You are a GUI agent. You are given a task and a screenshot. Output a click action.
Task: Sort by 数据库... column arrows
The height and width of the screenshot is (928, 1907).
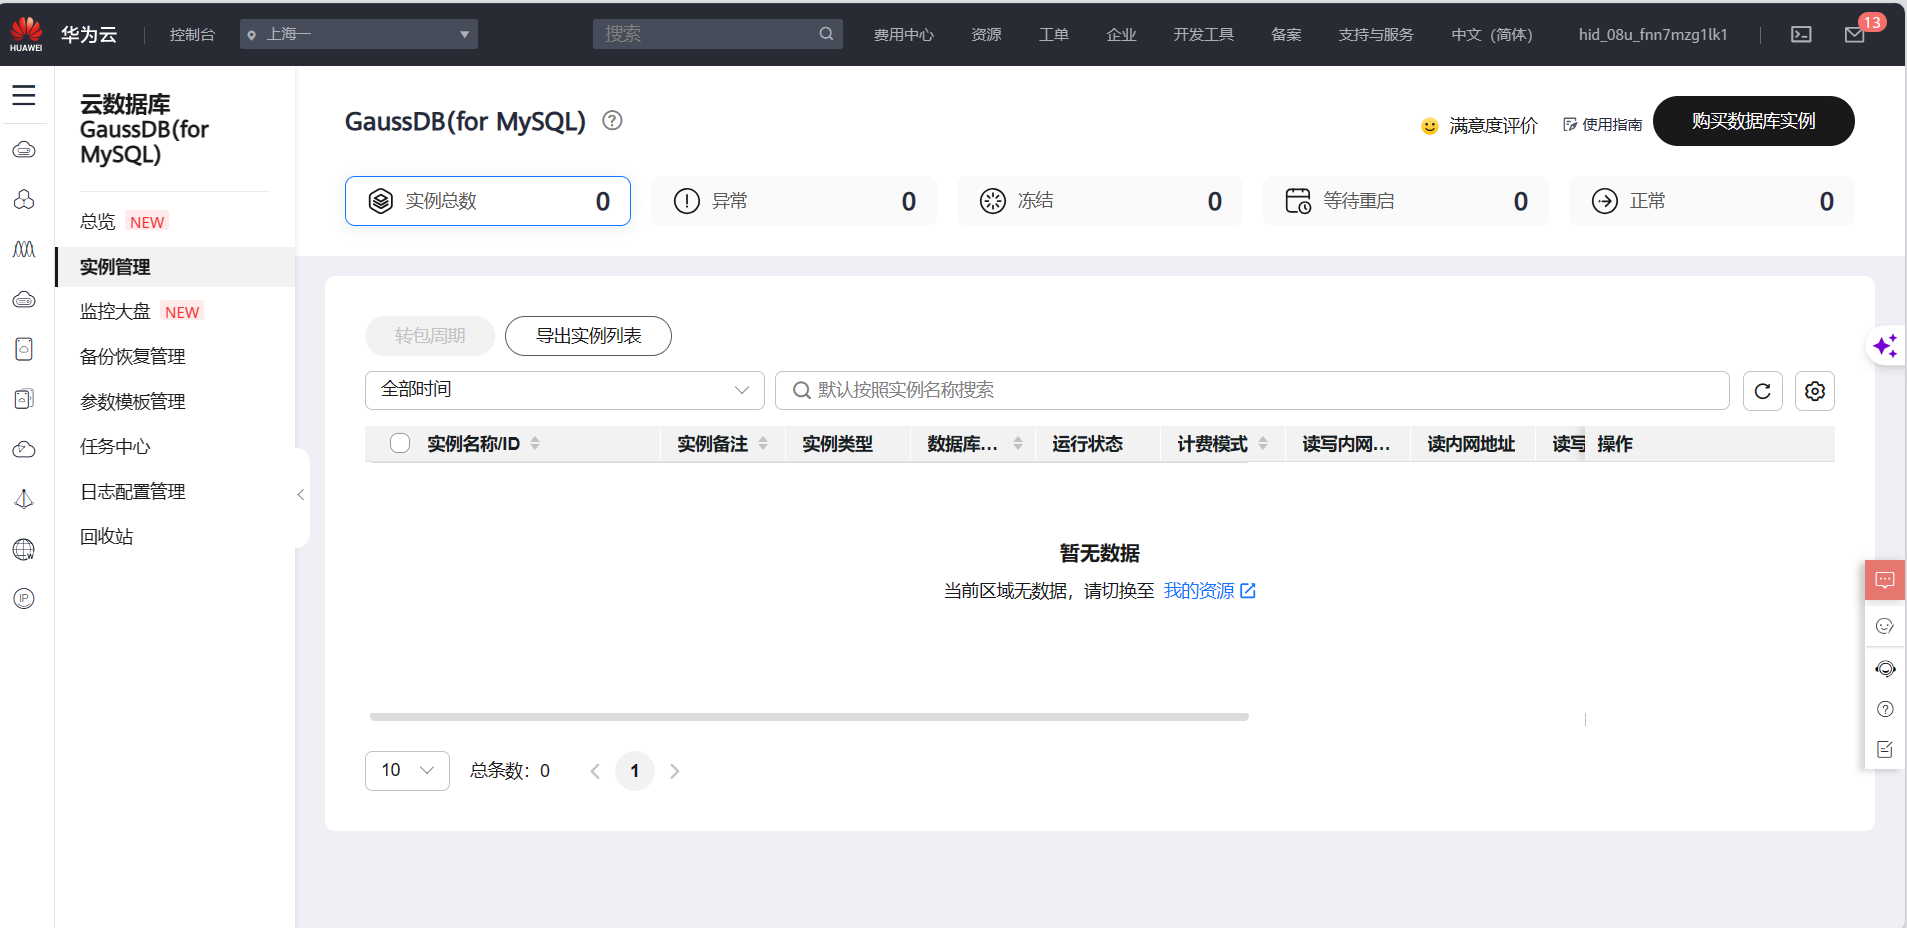(1018, 443)
